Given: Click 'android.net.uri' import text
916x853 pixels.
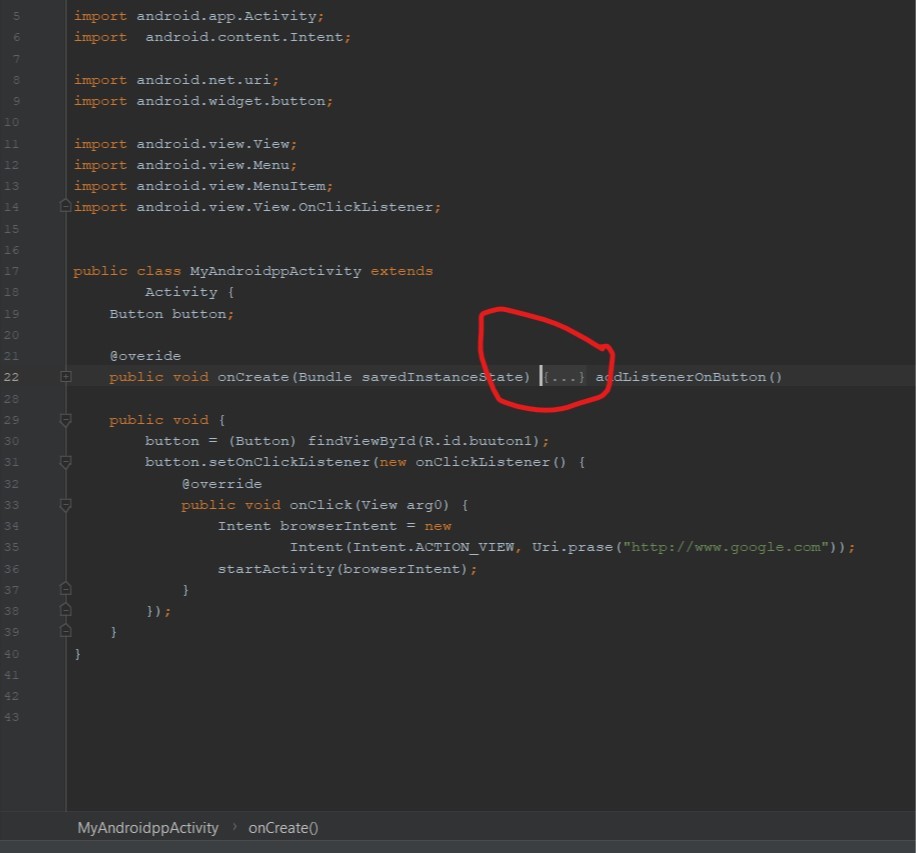Looking at the screenshot, I should point(203,79).
